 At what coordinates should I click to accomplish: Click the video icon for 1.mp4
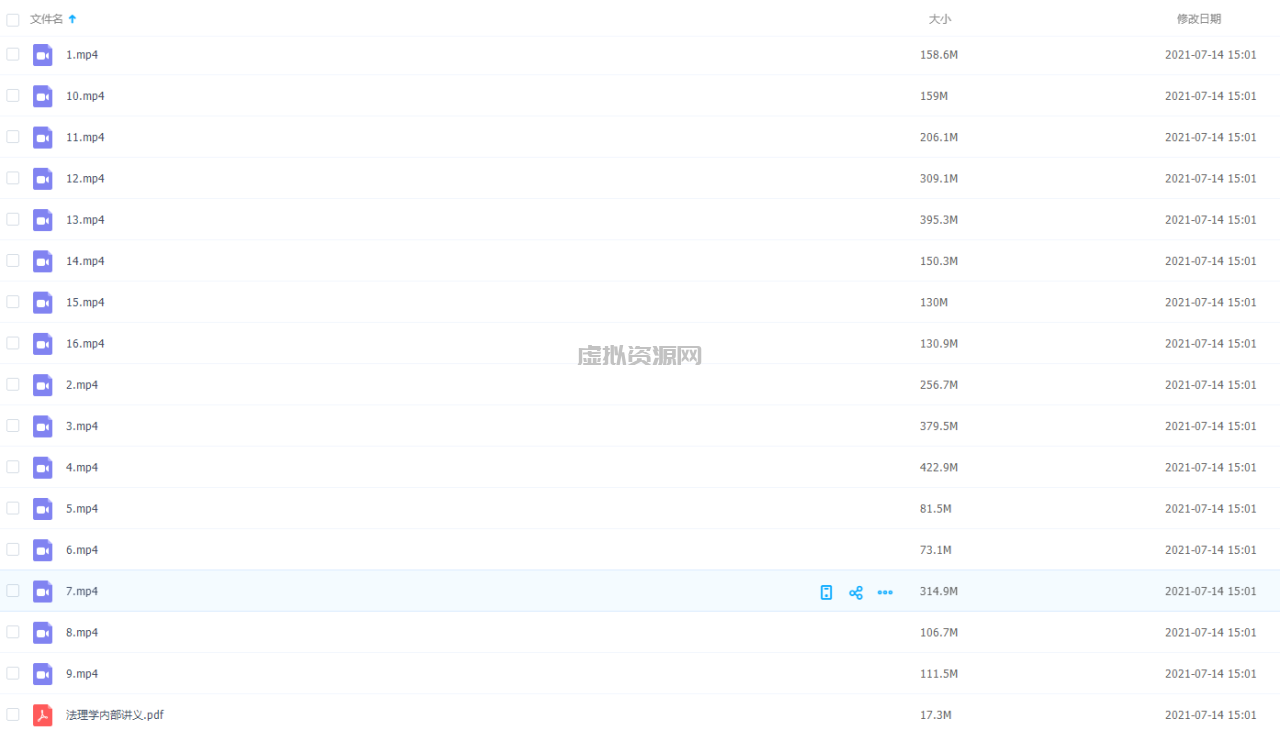(x=42, y=55)
